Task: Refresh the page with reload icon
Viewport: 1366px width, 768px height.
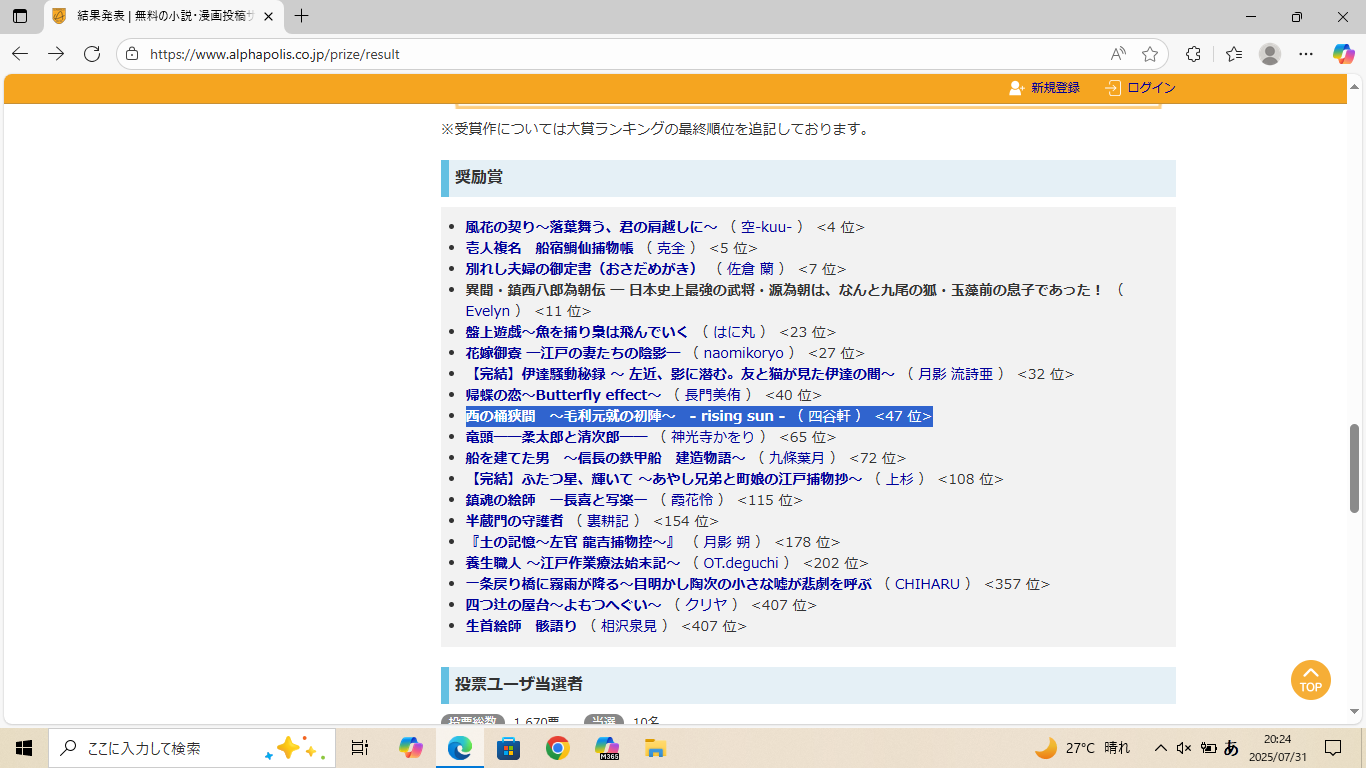Action: [92, 54]
